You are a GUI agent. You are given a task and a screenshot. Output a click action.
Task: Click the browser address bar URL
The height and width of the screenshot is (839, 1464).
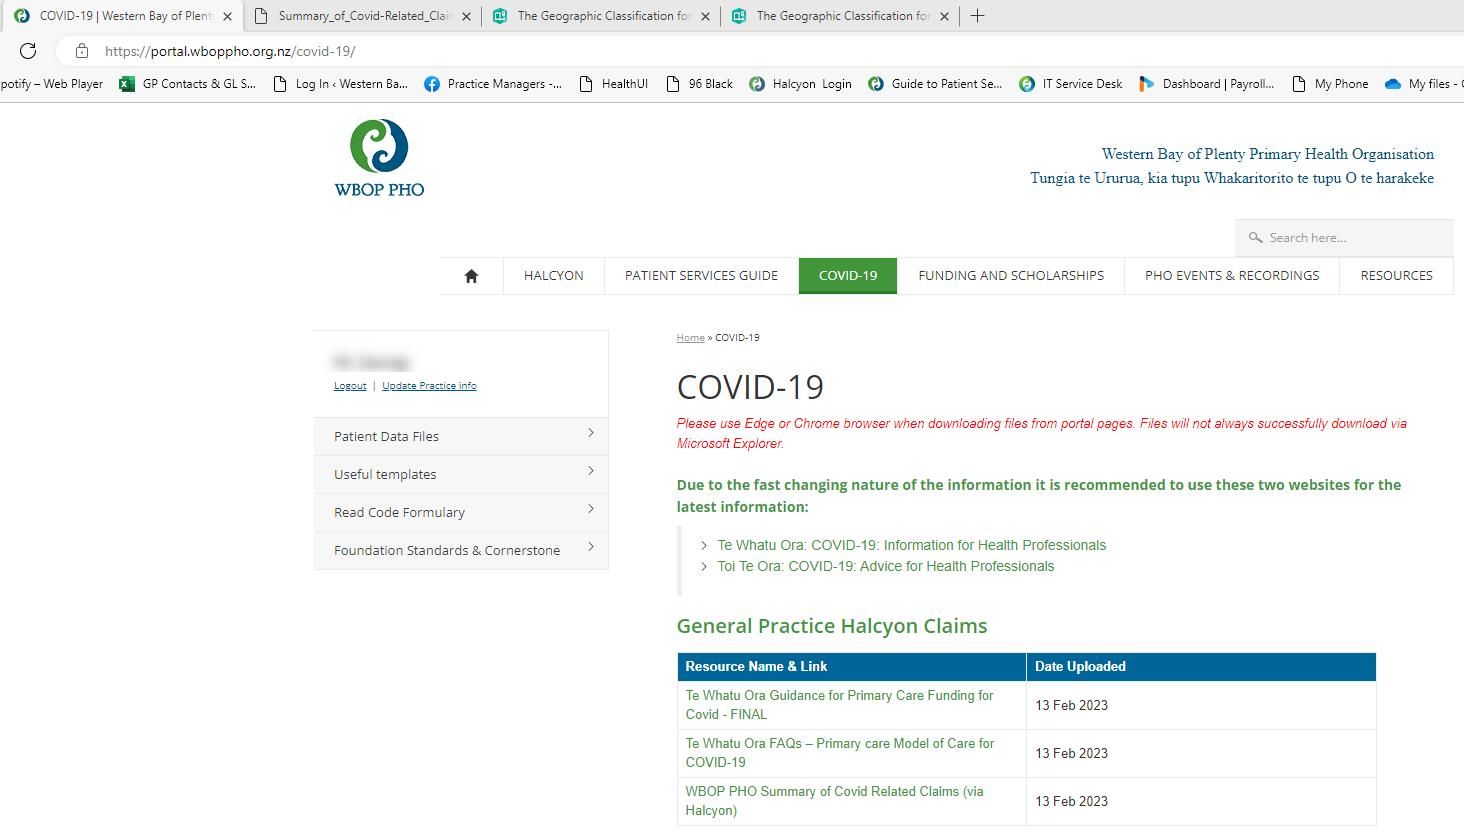(230, 51)
